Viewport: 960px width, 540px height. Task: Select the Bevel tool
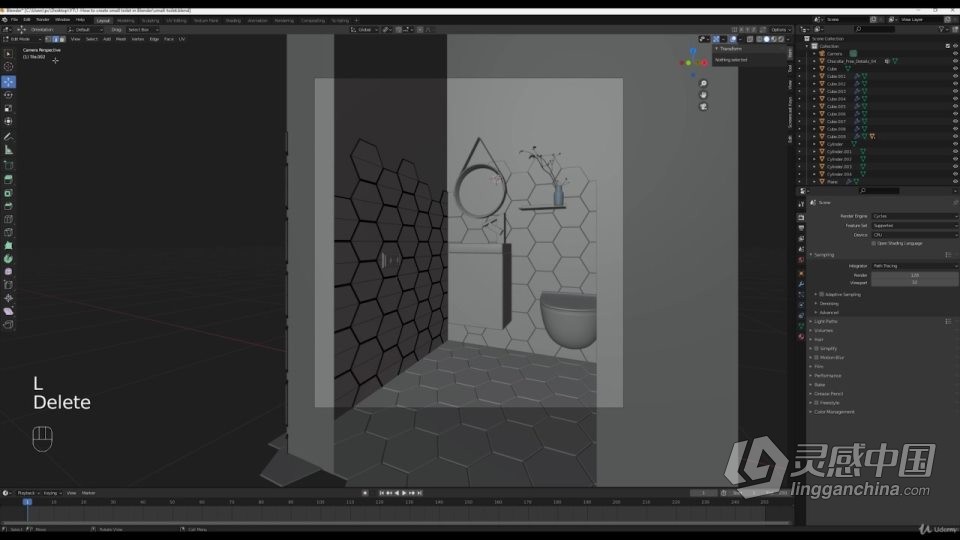(8, 206)
